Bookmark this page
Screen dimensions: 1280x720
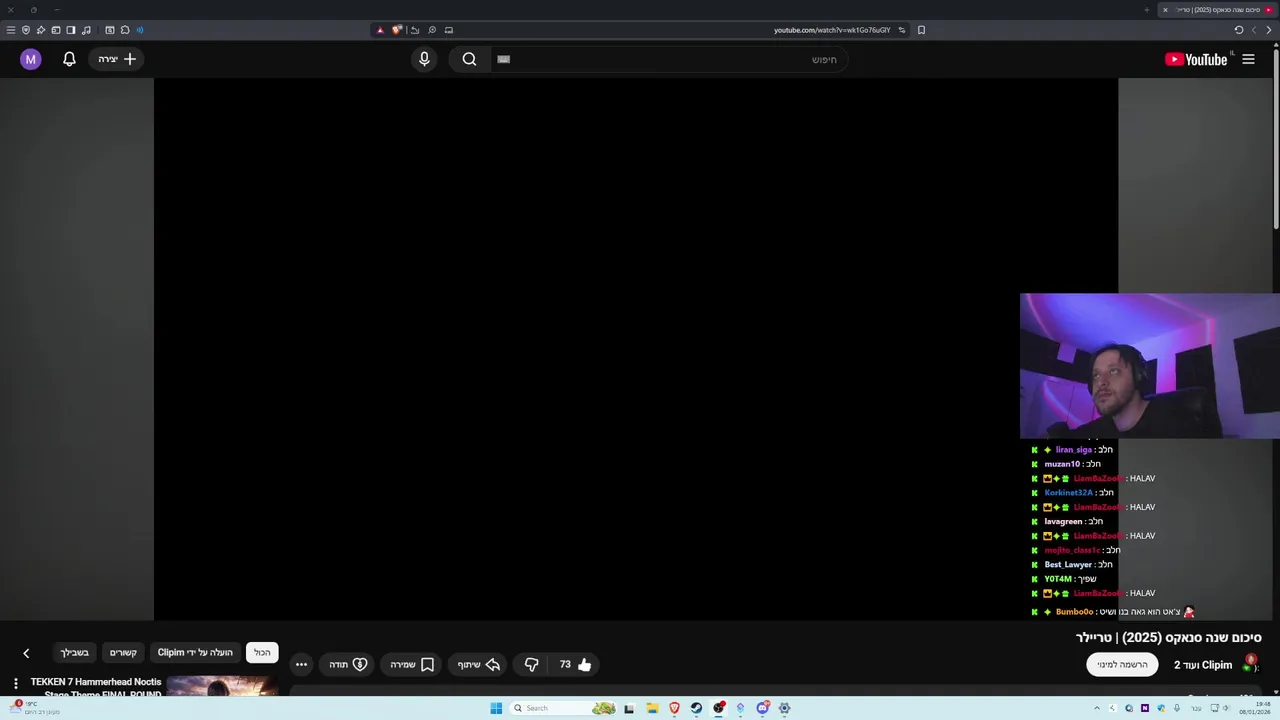921,30
